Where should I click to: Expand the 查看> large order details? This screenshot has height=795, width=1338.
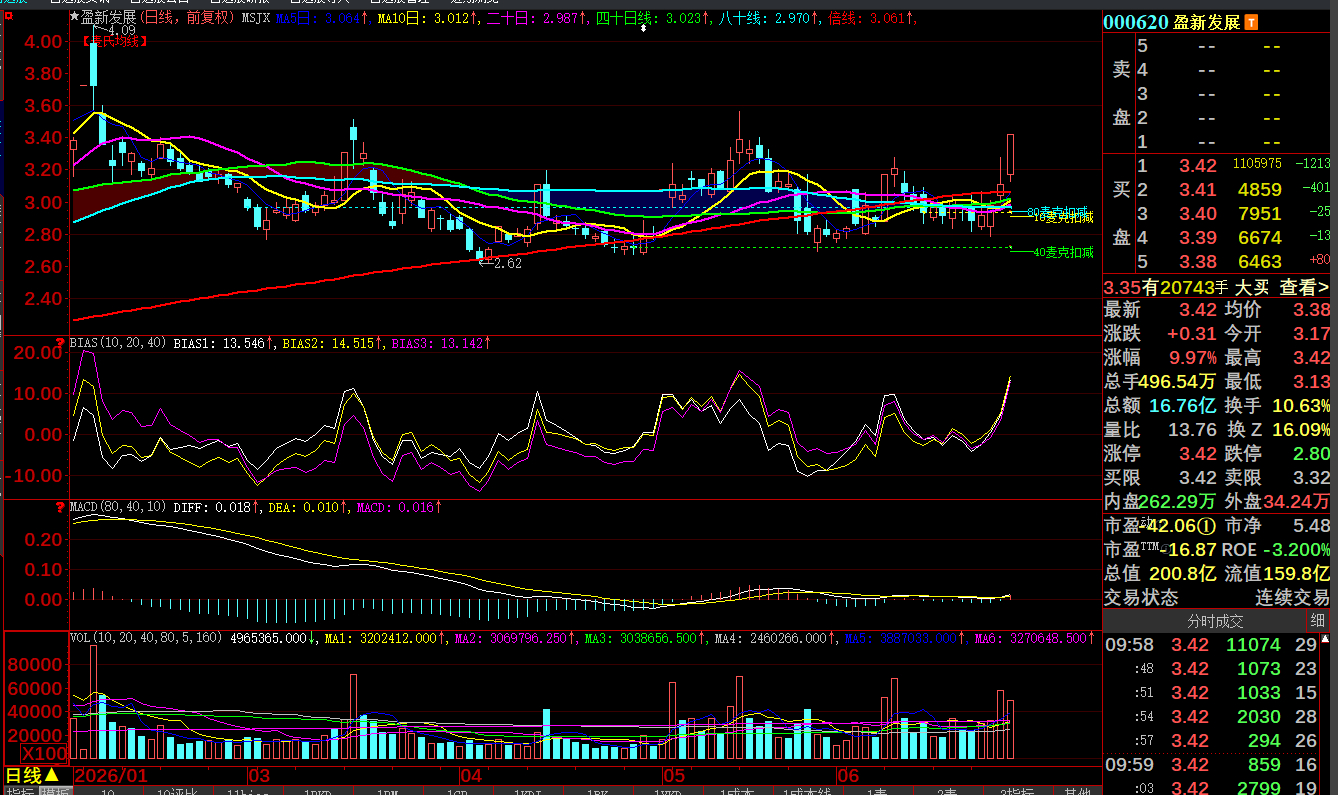[x=1305, y=287]
